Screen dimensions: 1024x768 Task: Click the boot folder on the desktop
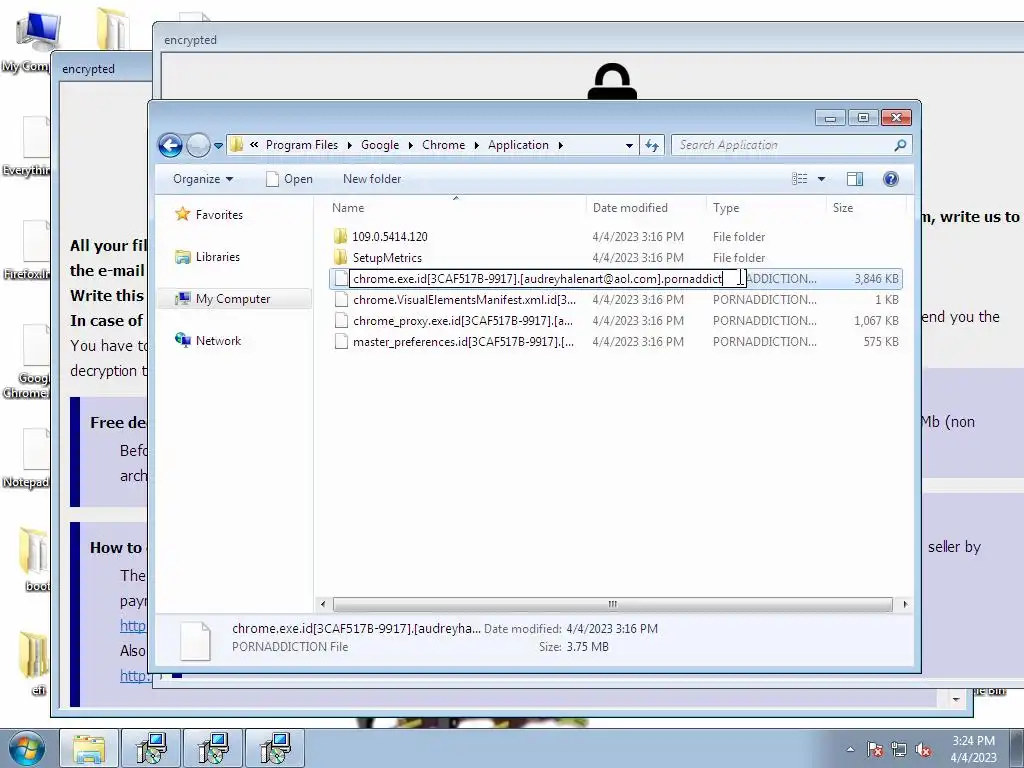31,560
